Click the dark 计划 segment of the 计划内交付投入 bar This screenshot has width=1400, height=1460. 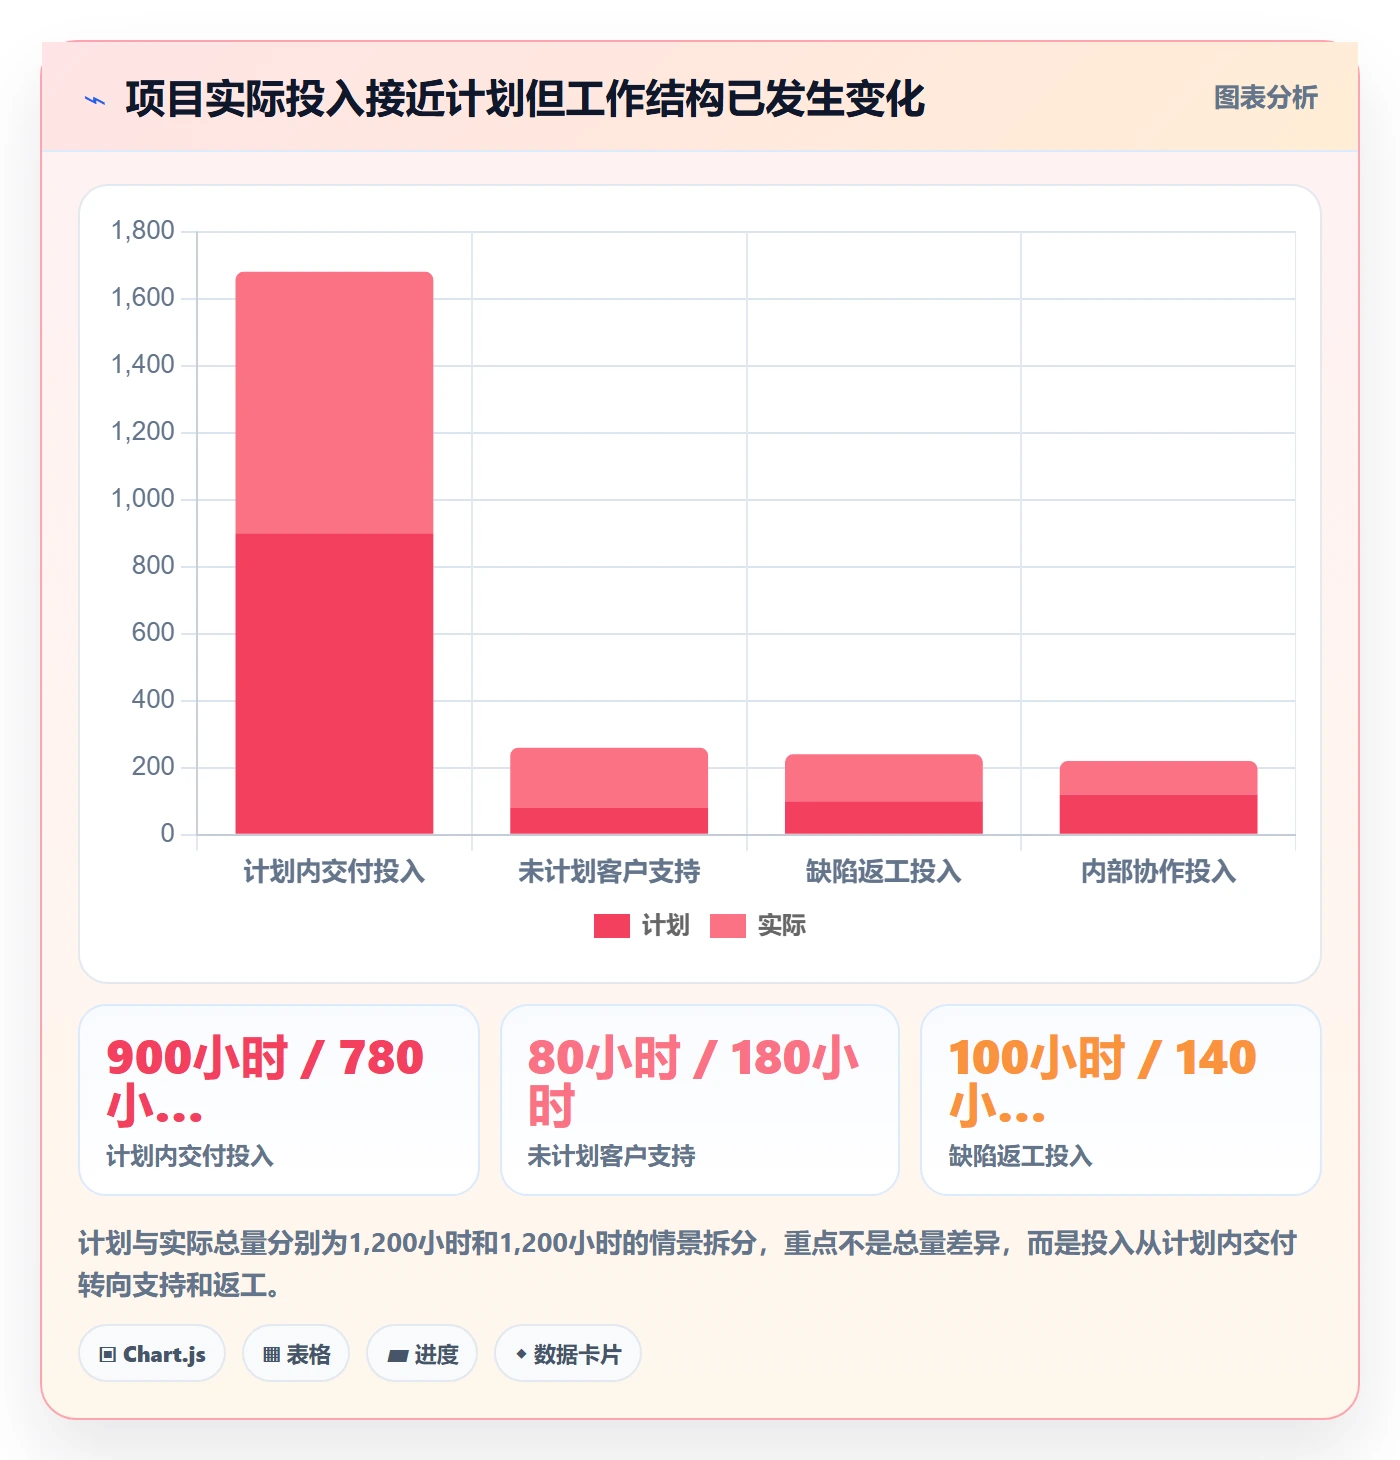point(334,684)
